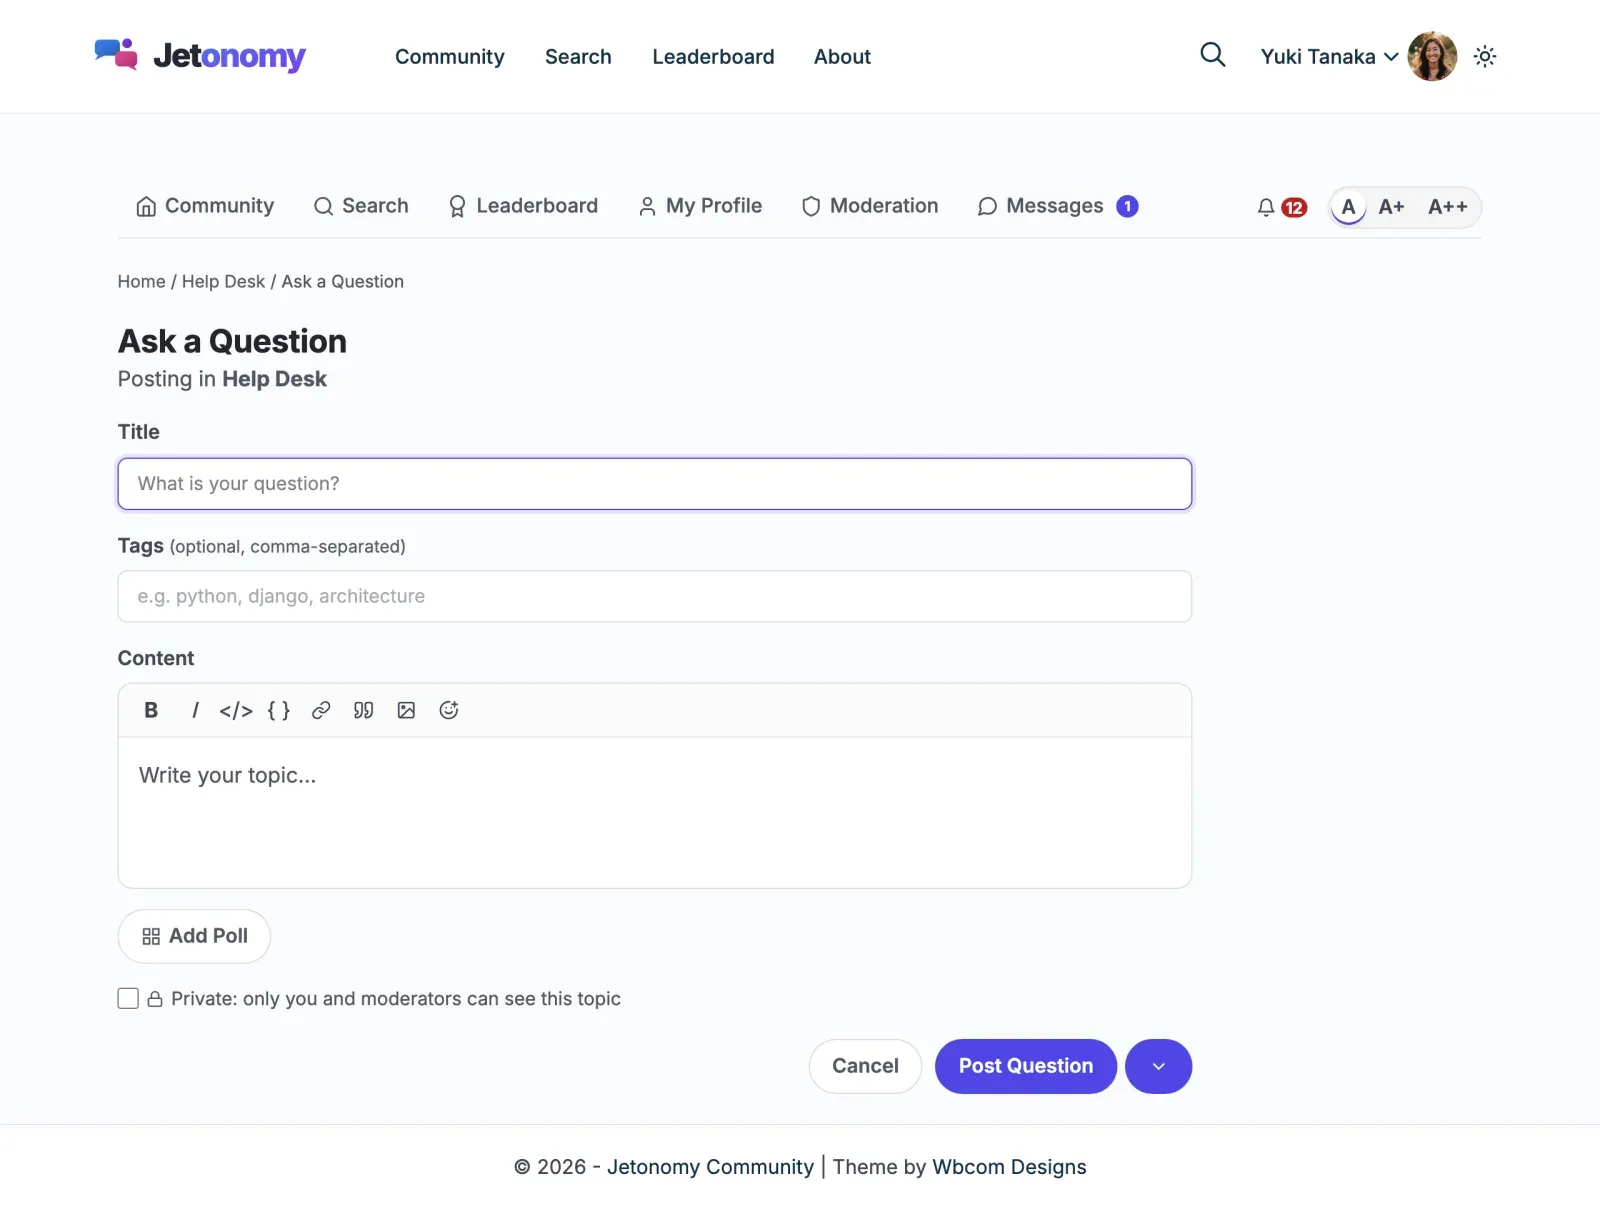The width and height of the screenshot is (1600, 1209).
Task: Select the default A font size
Action: tap(1348, 207)
